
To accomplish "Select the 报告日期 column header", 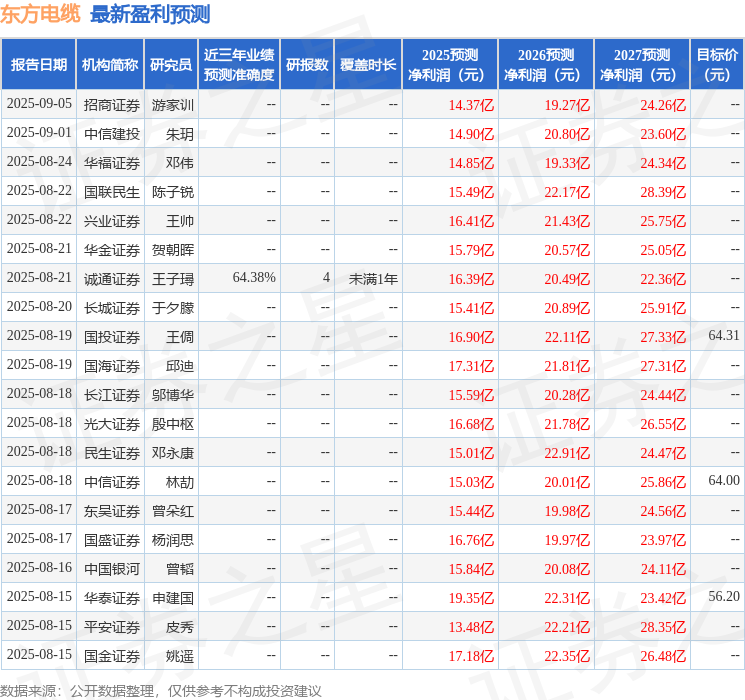I will coord(38,65).
